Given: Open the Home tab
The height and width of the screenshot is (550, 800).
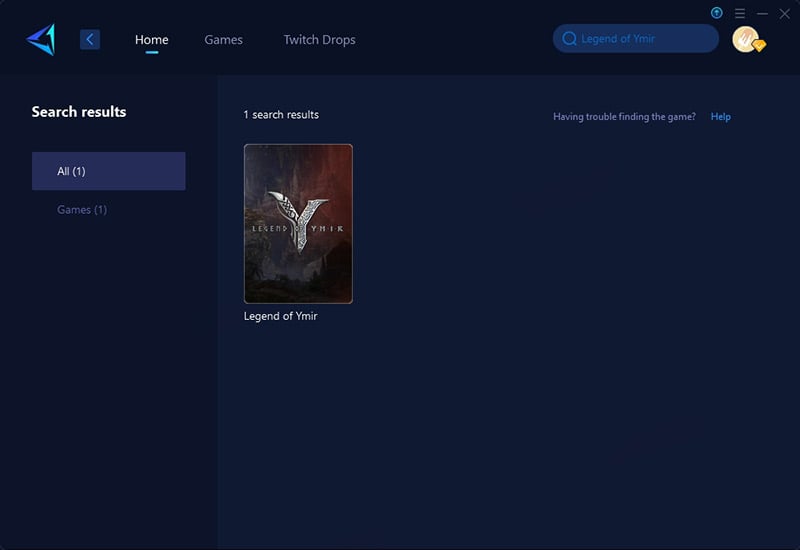Looking at the screenshot, I should [x=152, y=39].
